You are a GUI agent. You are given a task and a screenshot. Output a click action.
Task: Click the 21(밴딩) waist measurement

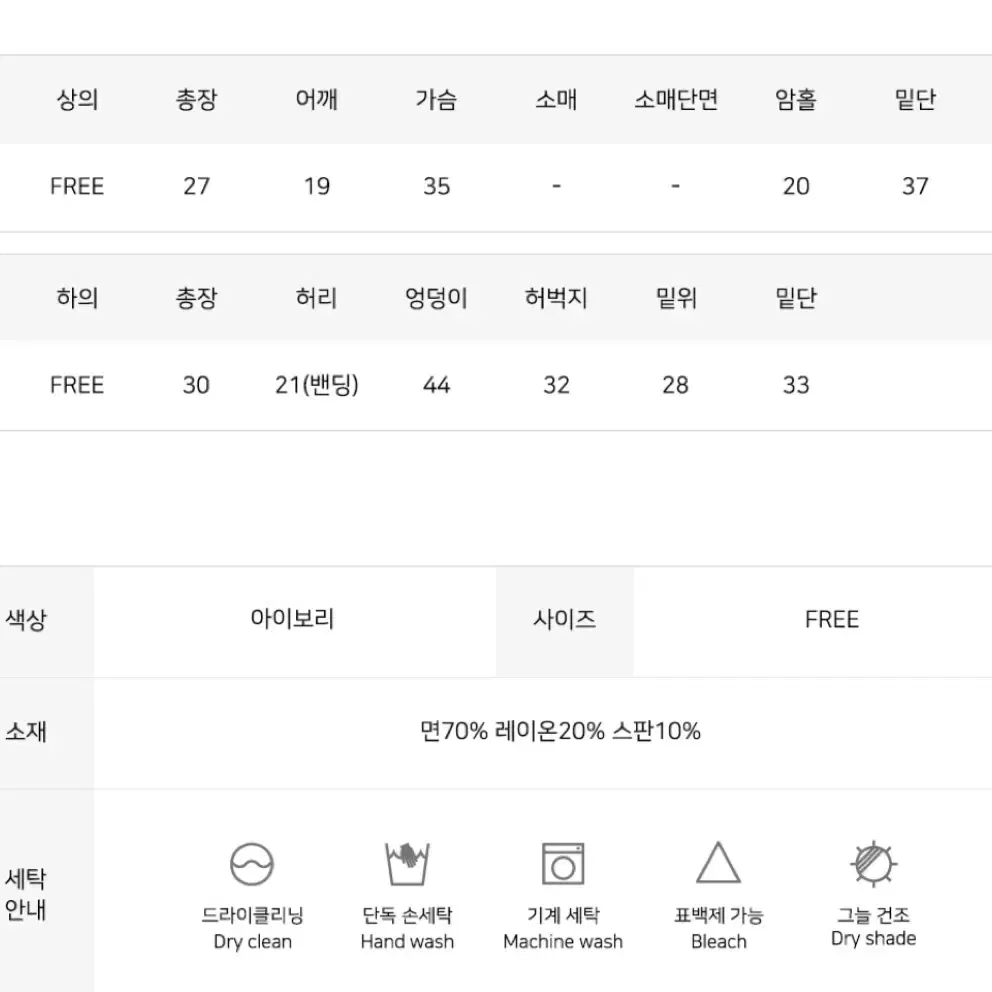[x=316, y=385]
